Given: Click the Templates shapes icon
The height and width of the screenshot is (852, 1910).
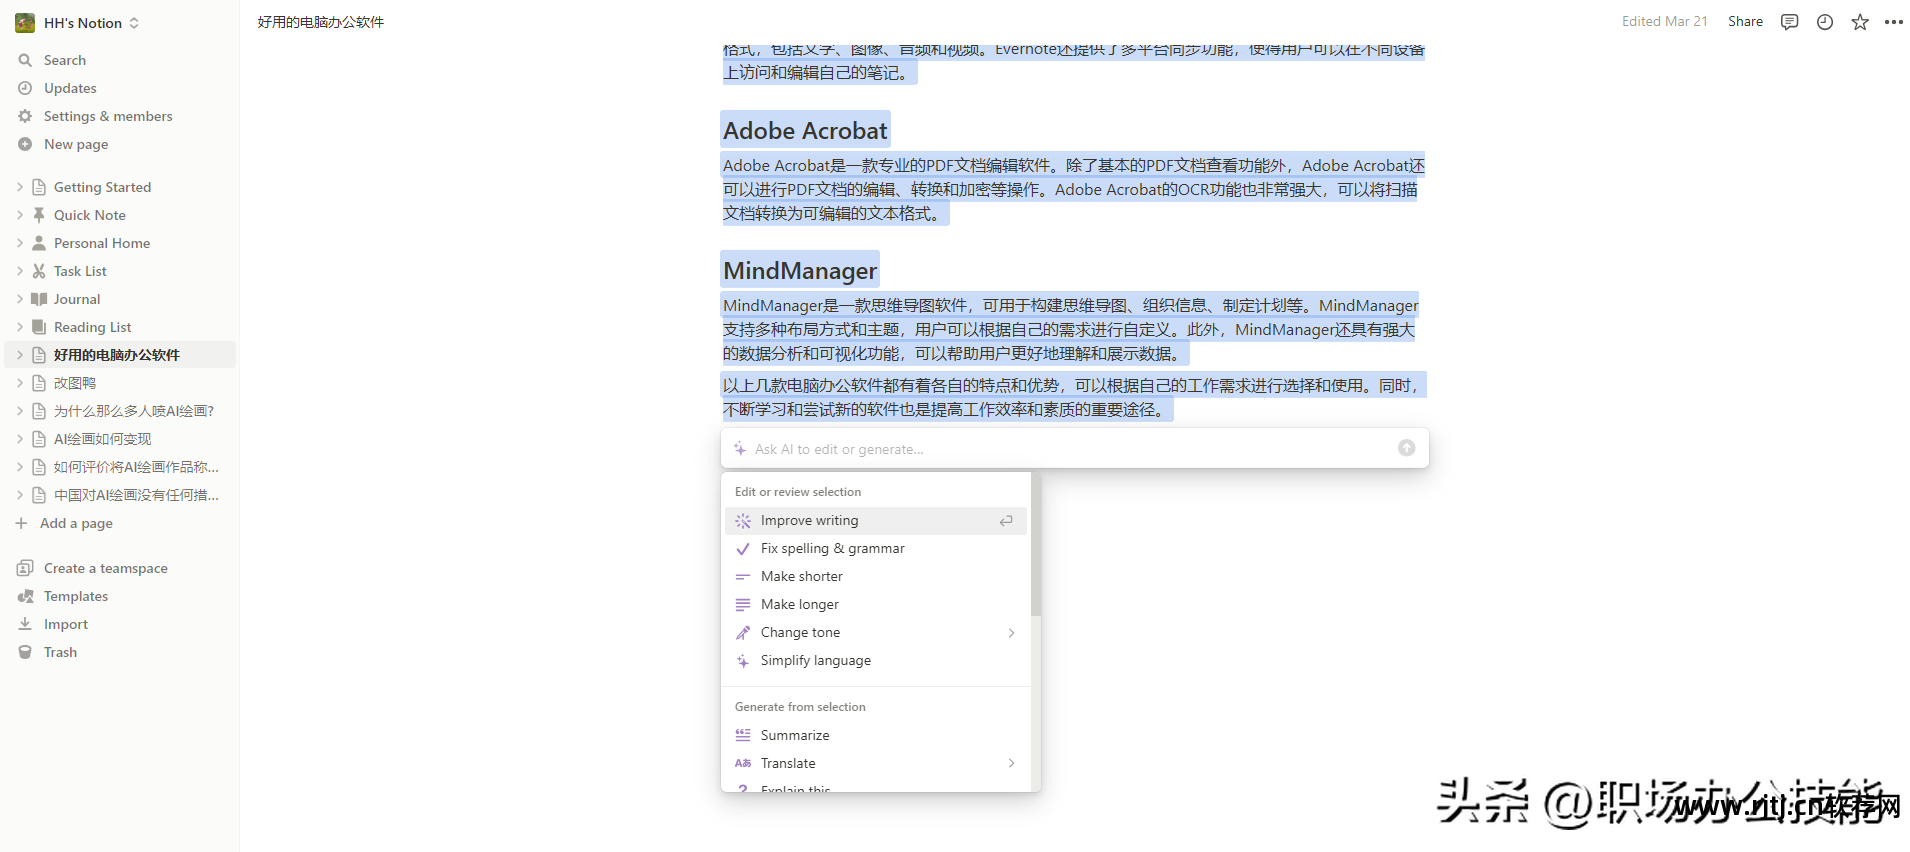Looking at the screenshot, I should pyautogui.click(x=25, y=596).
